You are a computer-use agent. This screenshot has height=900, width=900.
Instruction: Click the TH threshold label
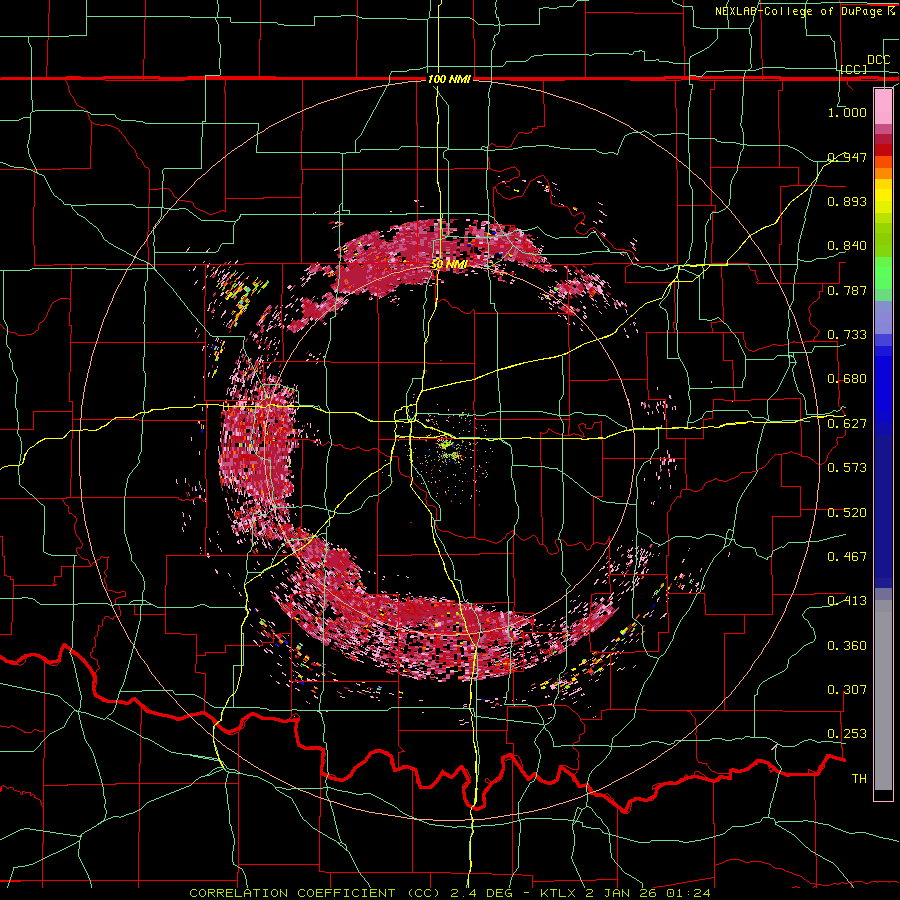[859, 778]
